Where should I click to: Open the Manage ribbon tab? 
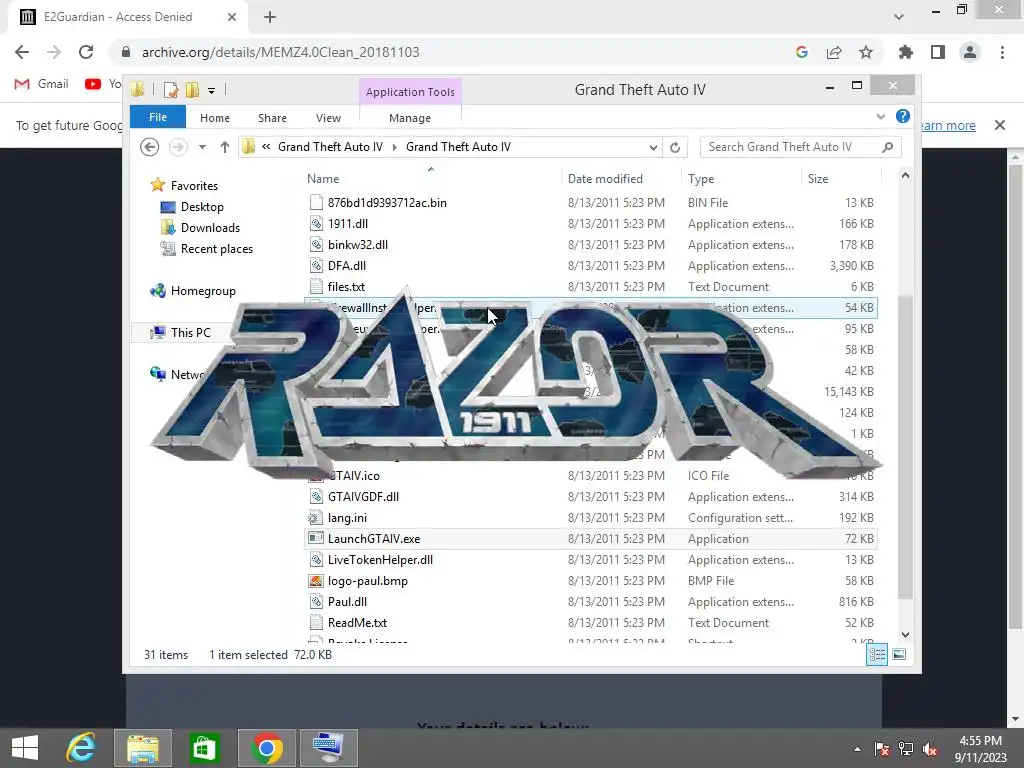pyautogui.click(x=409, y=118)
